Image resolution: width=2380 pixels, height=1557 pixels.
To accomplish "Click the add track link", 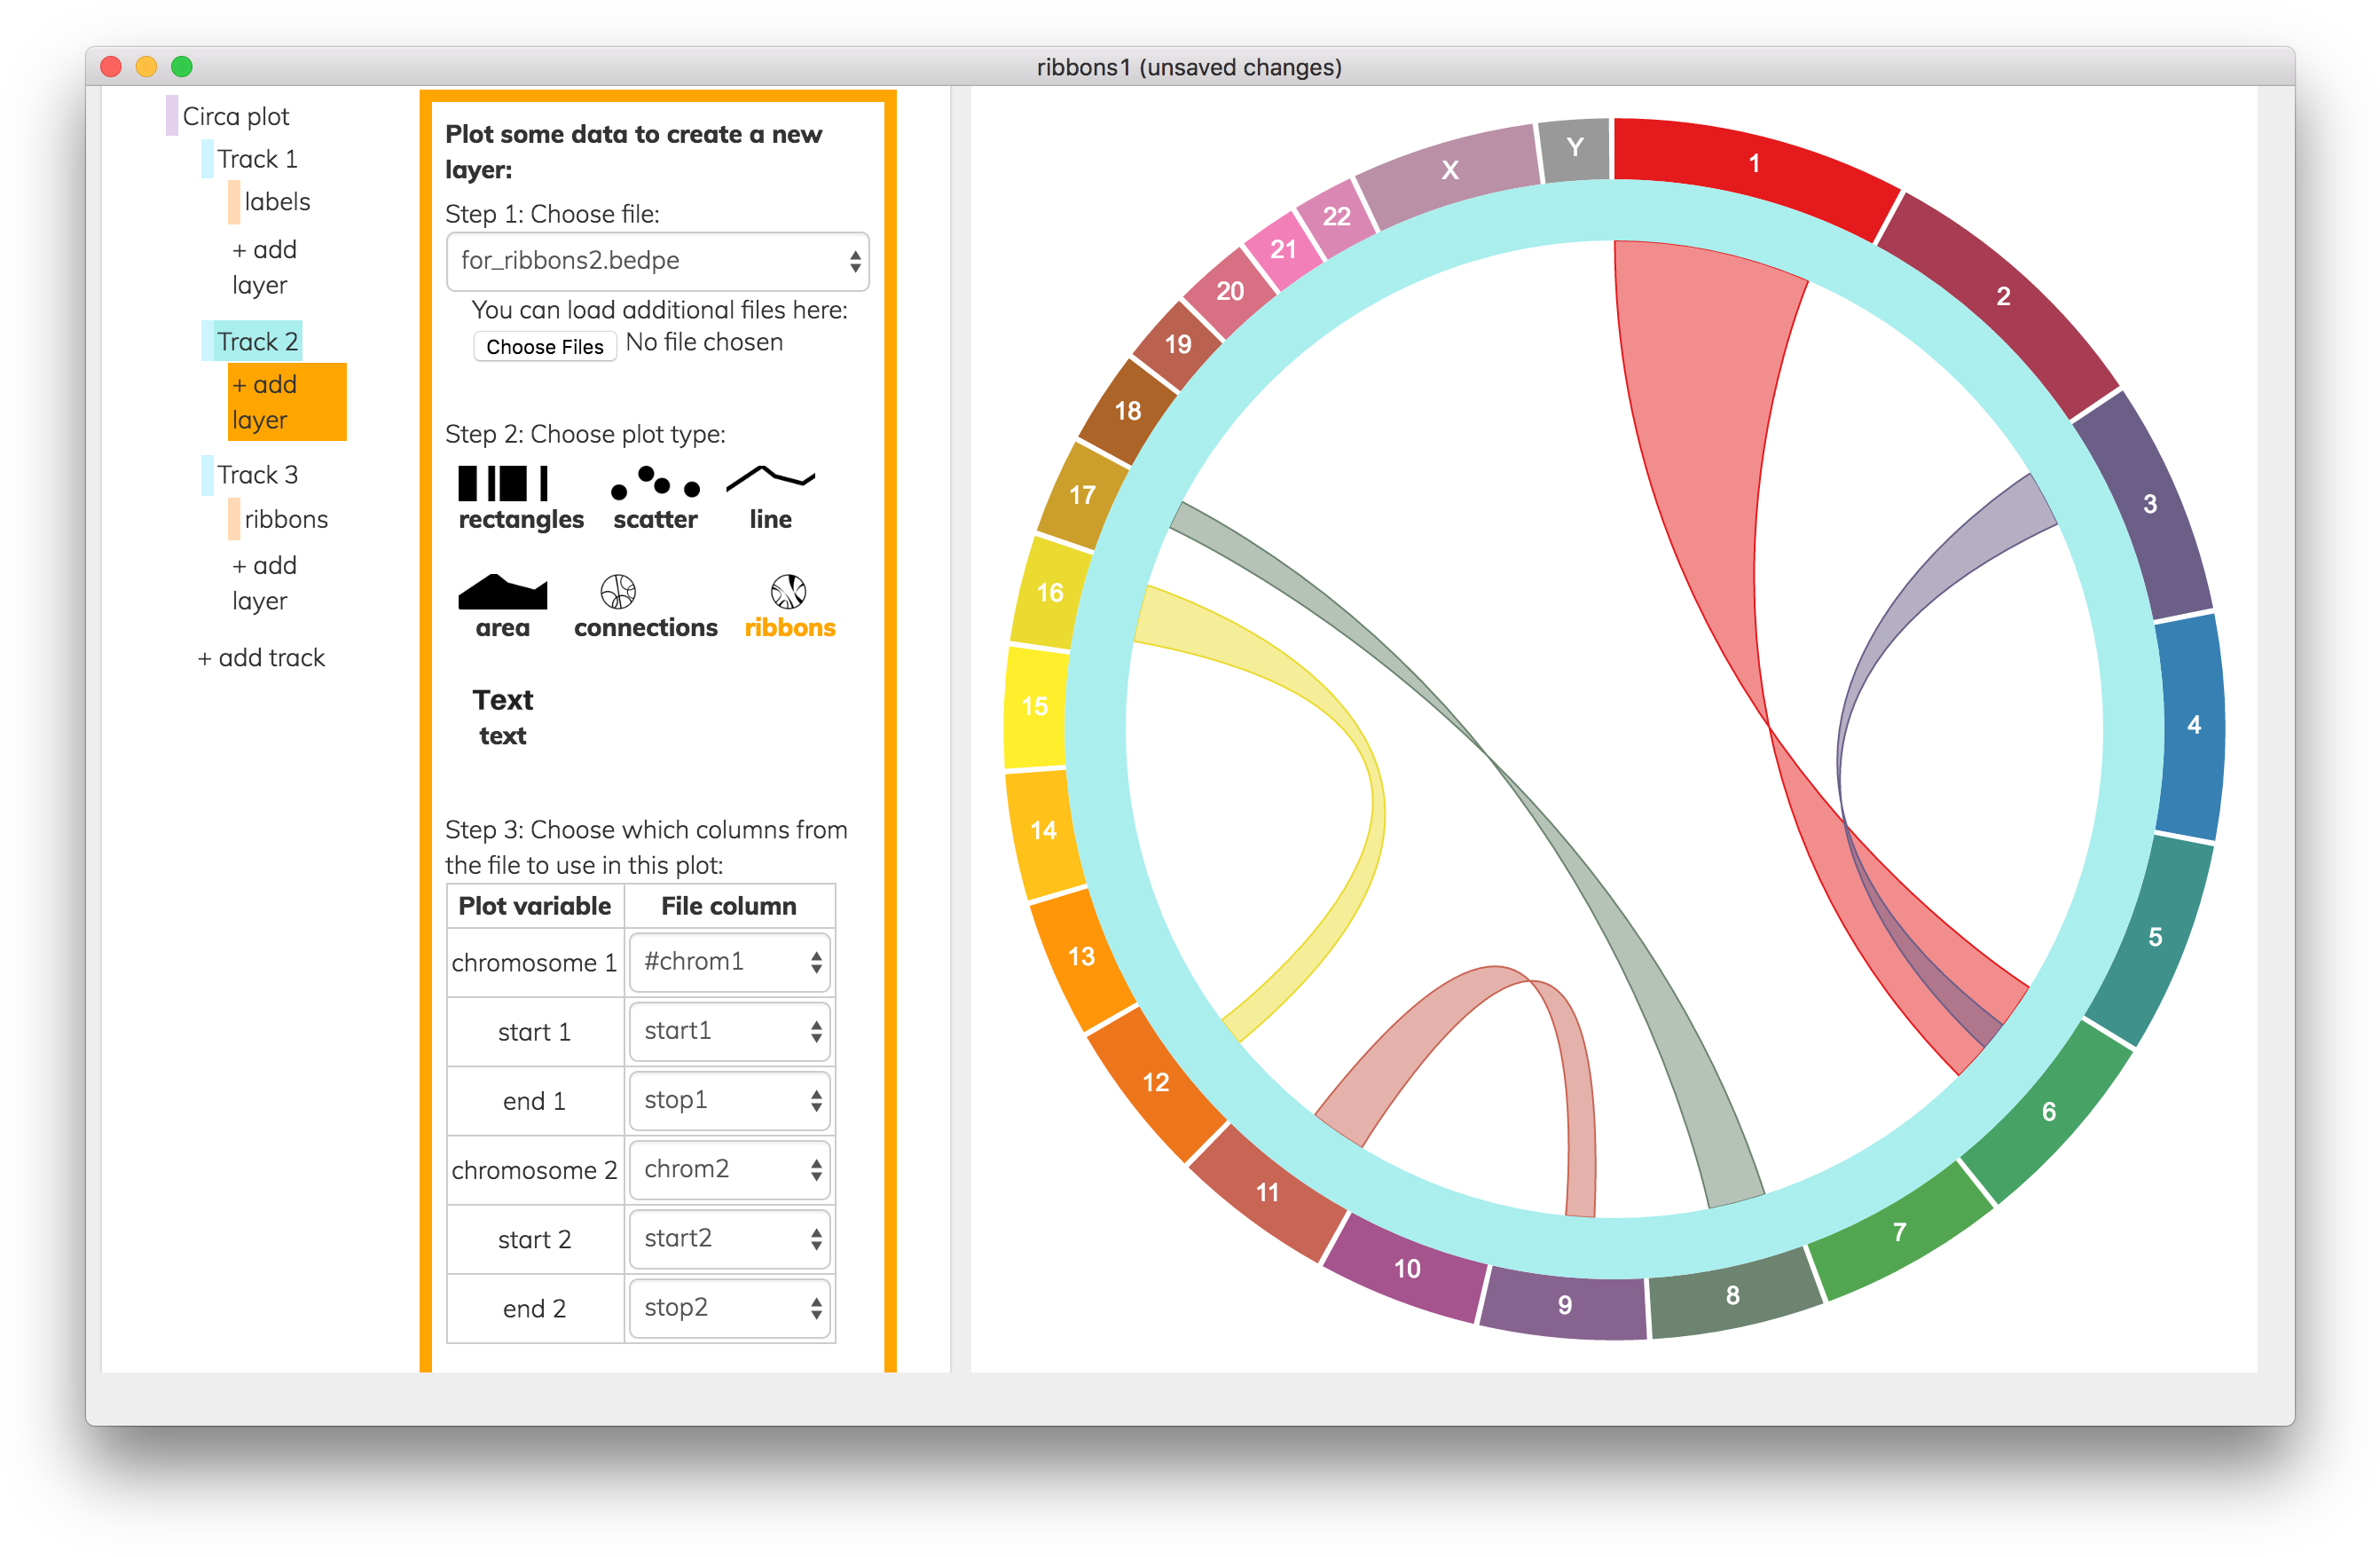I will pos(262,658).
